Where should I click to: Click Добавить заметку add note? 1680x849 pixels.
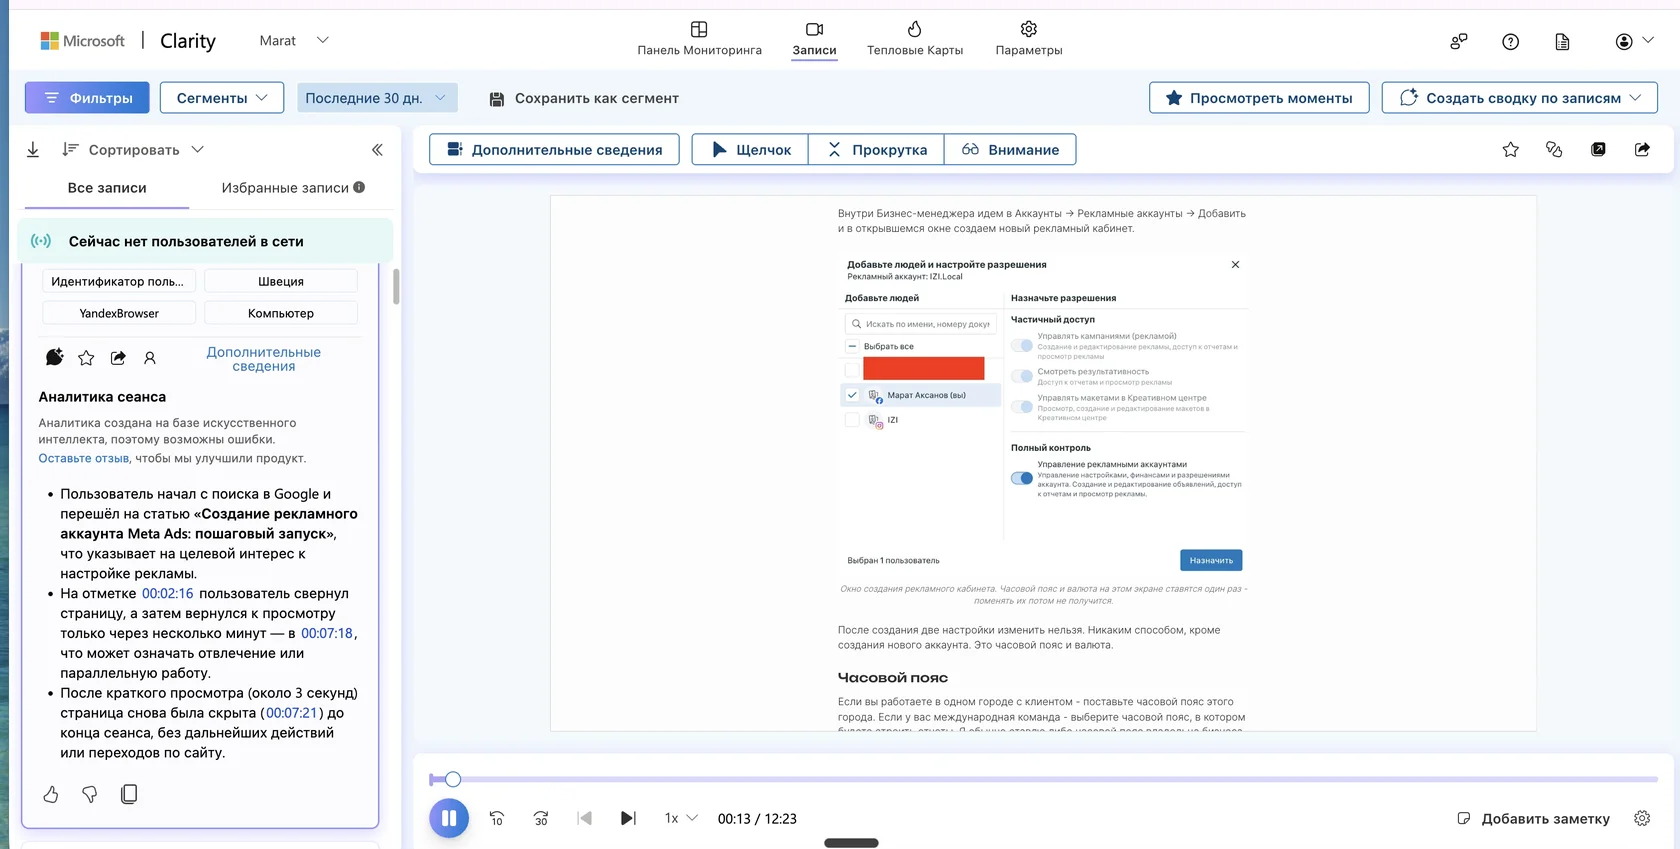[1533, 818]
